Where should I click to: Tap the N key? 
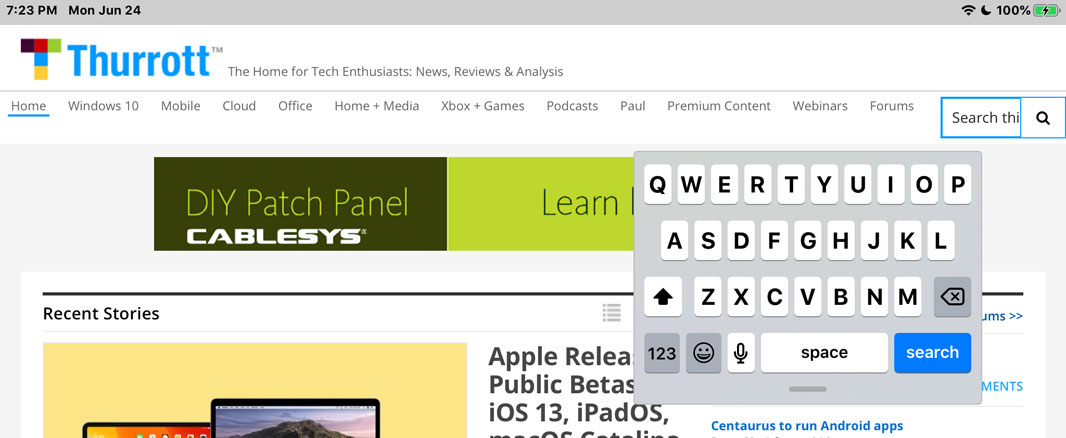point(874,297)
